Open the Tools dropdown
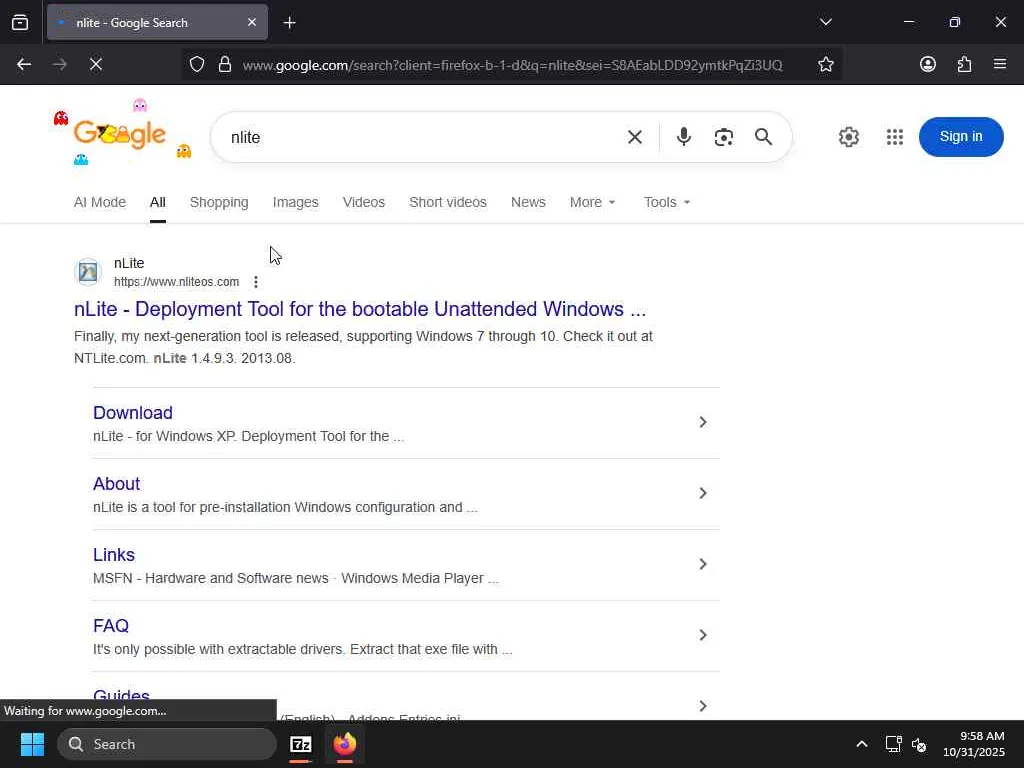The height and width of the screenshot is (768, 1024). [x=667, y=202]
